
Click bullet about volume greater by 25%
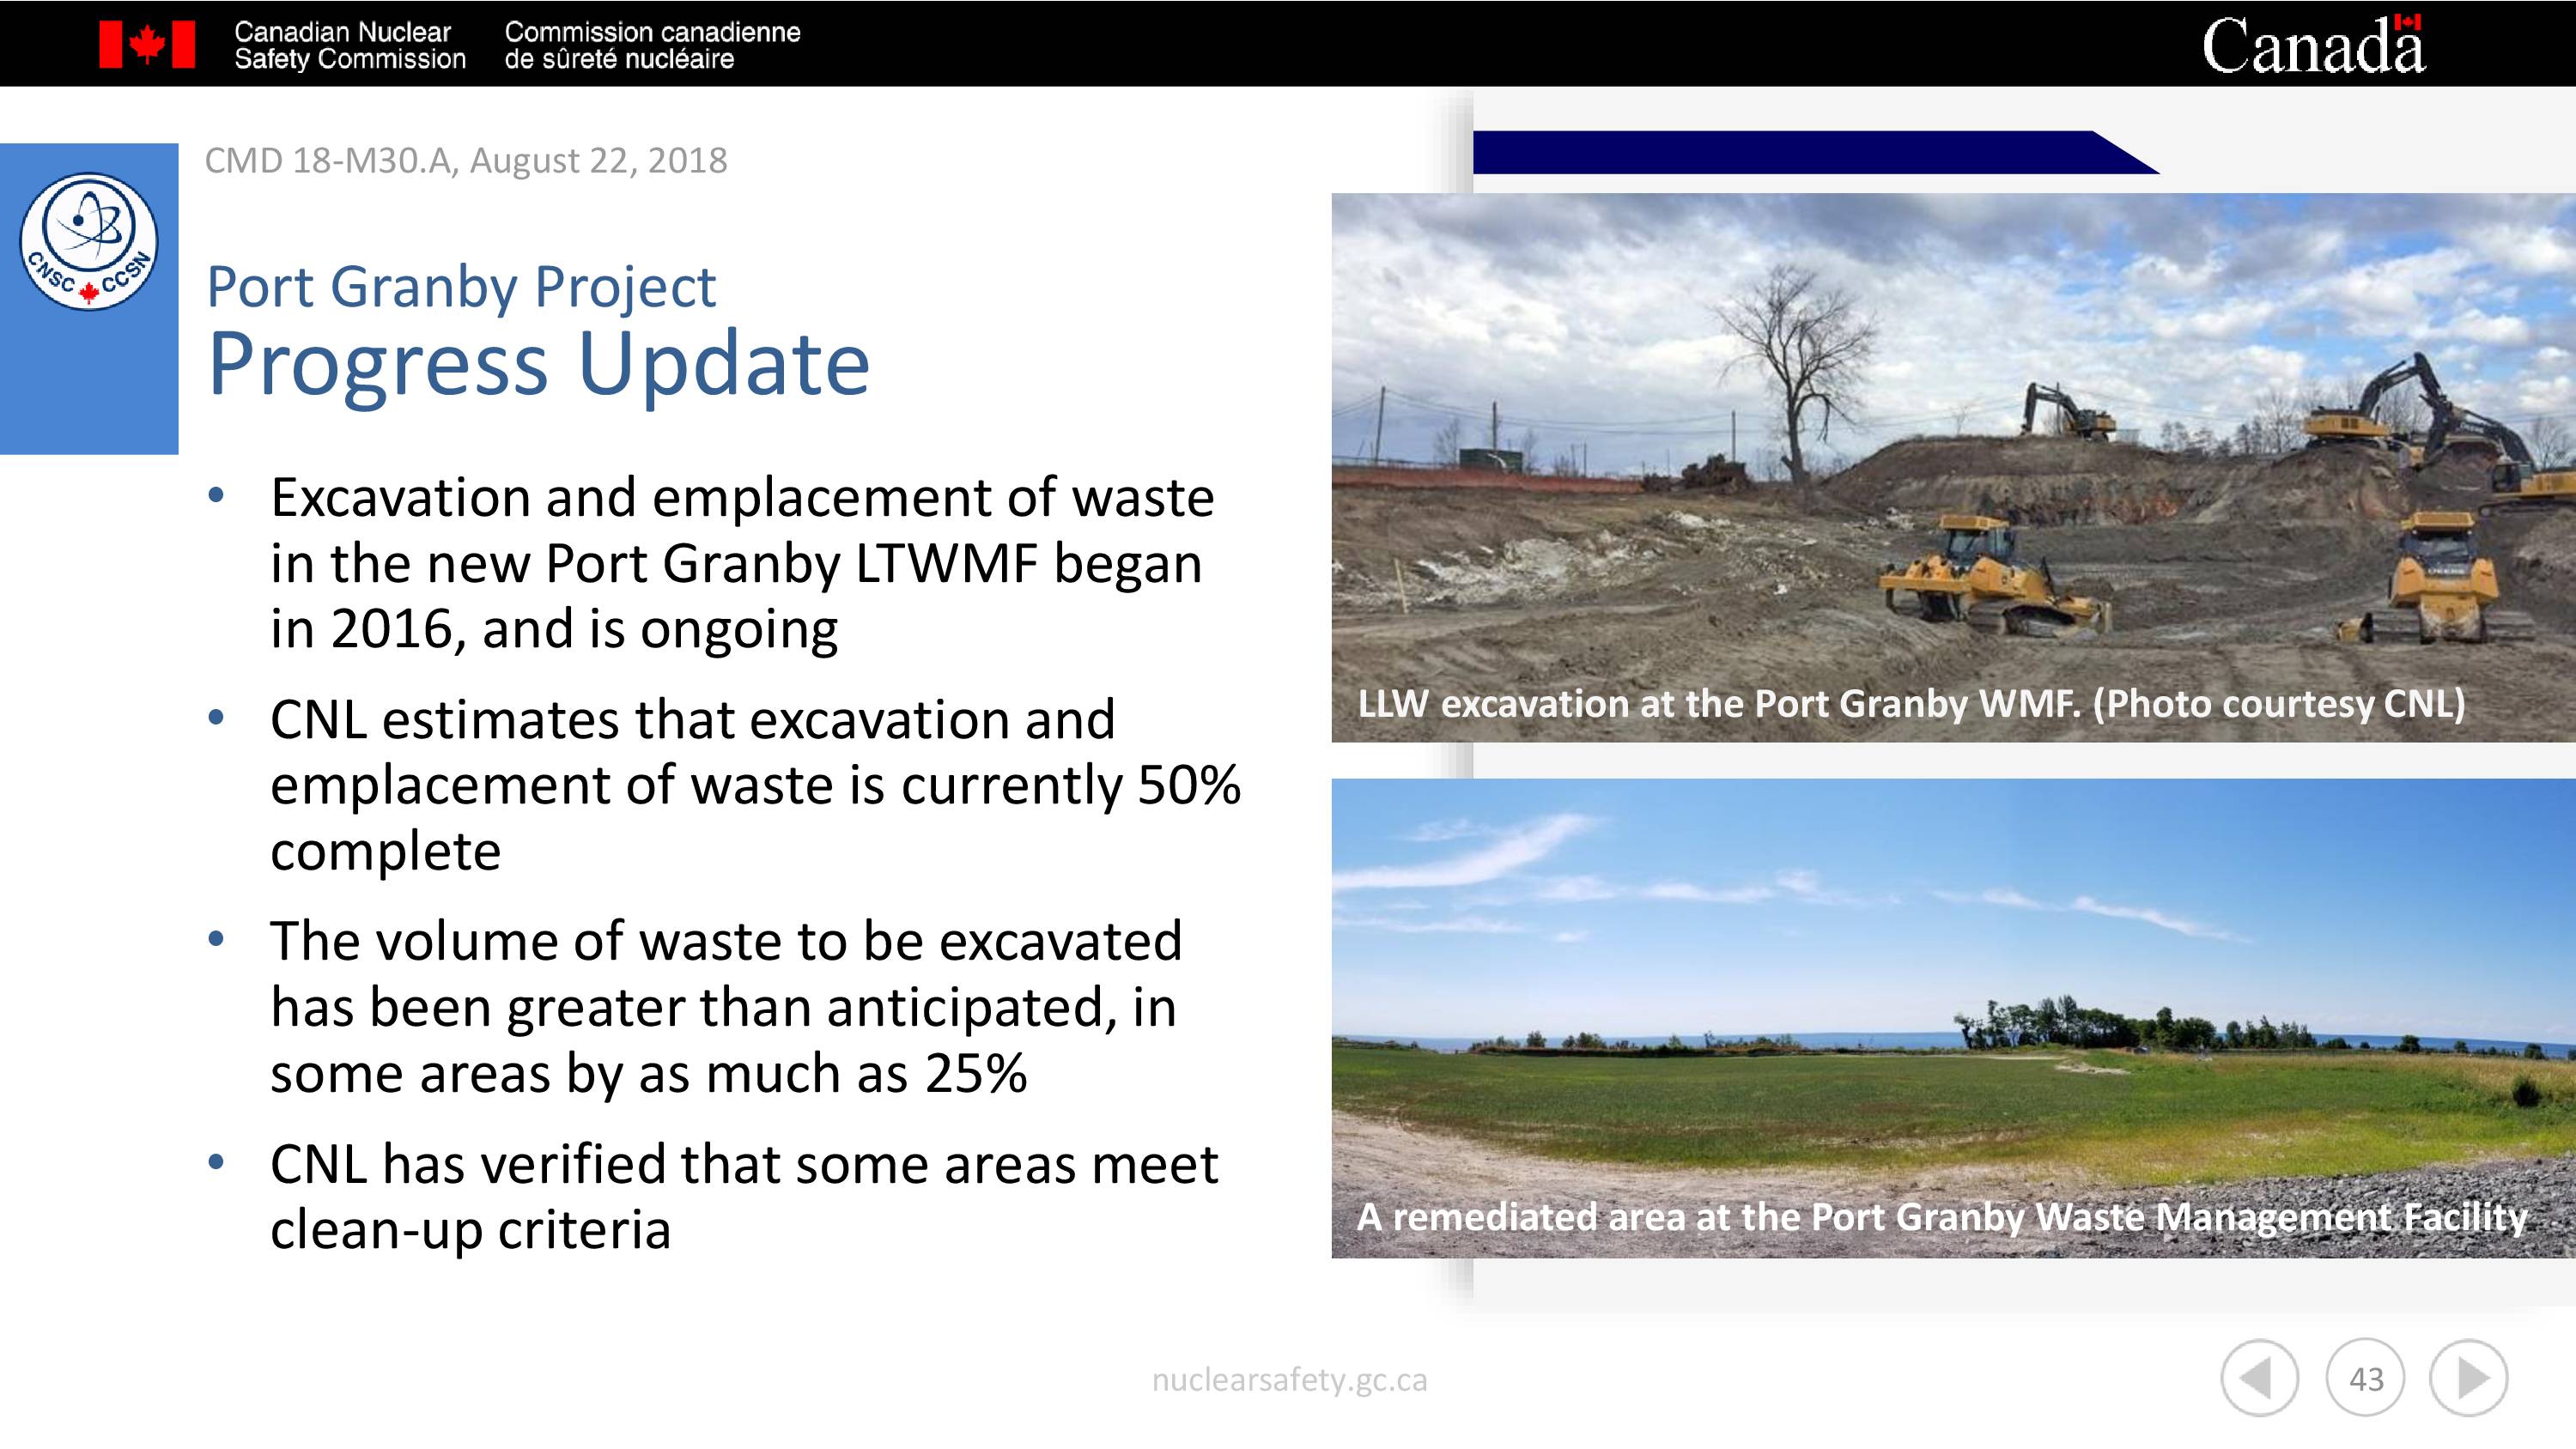[726, 1007]
